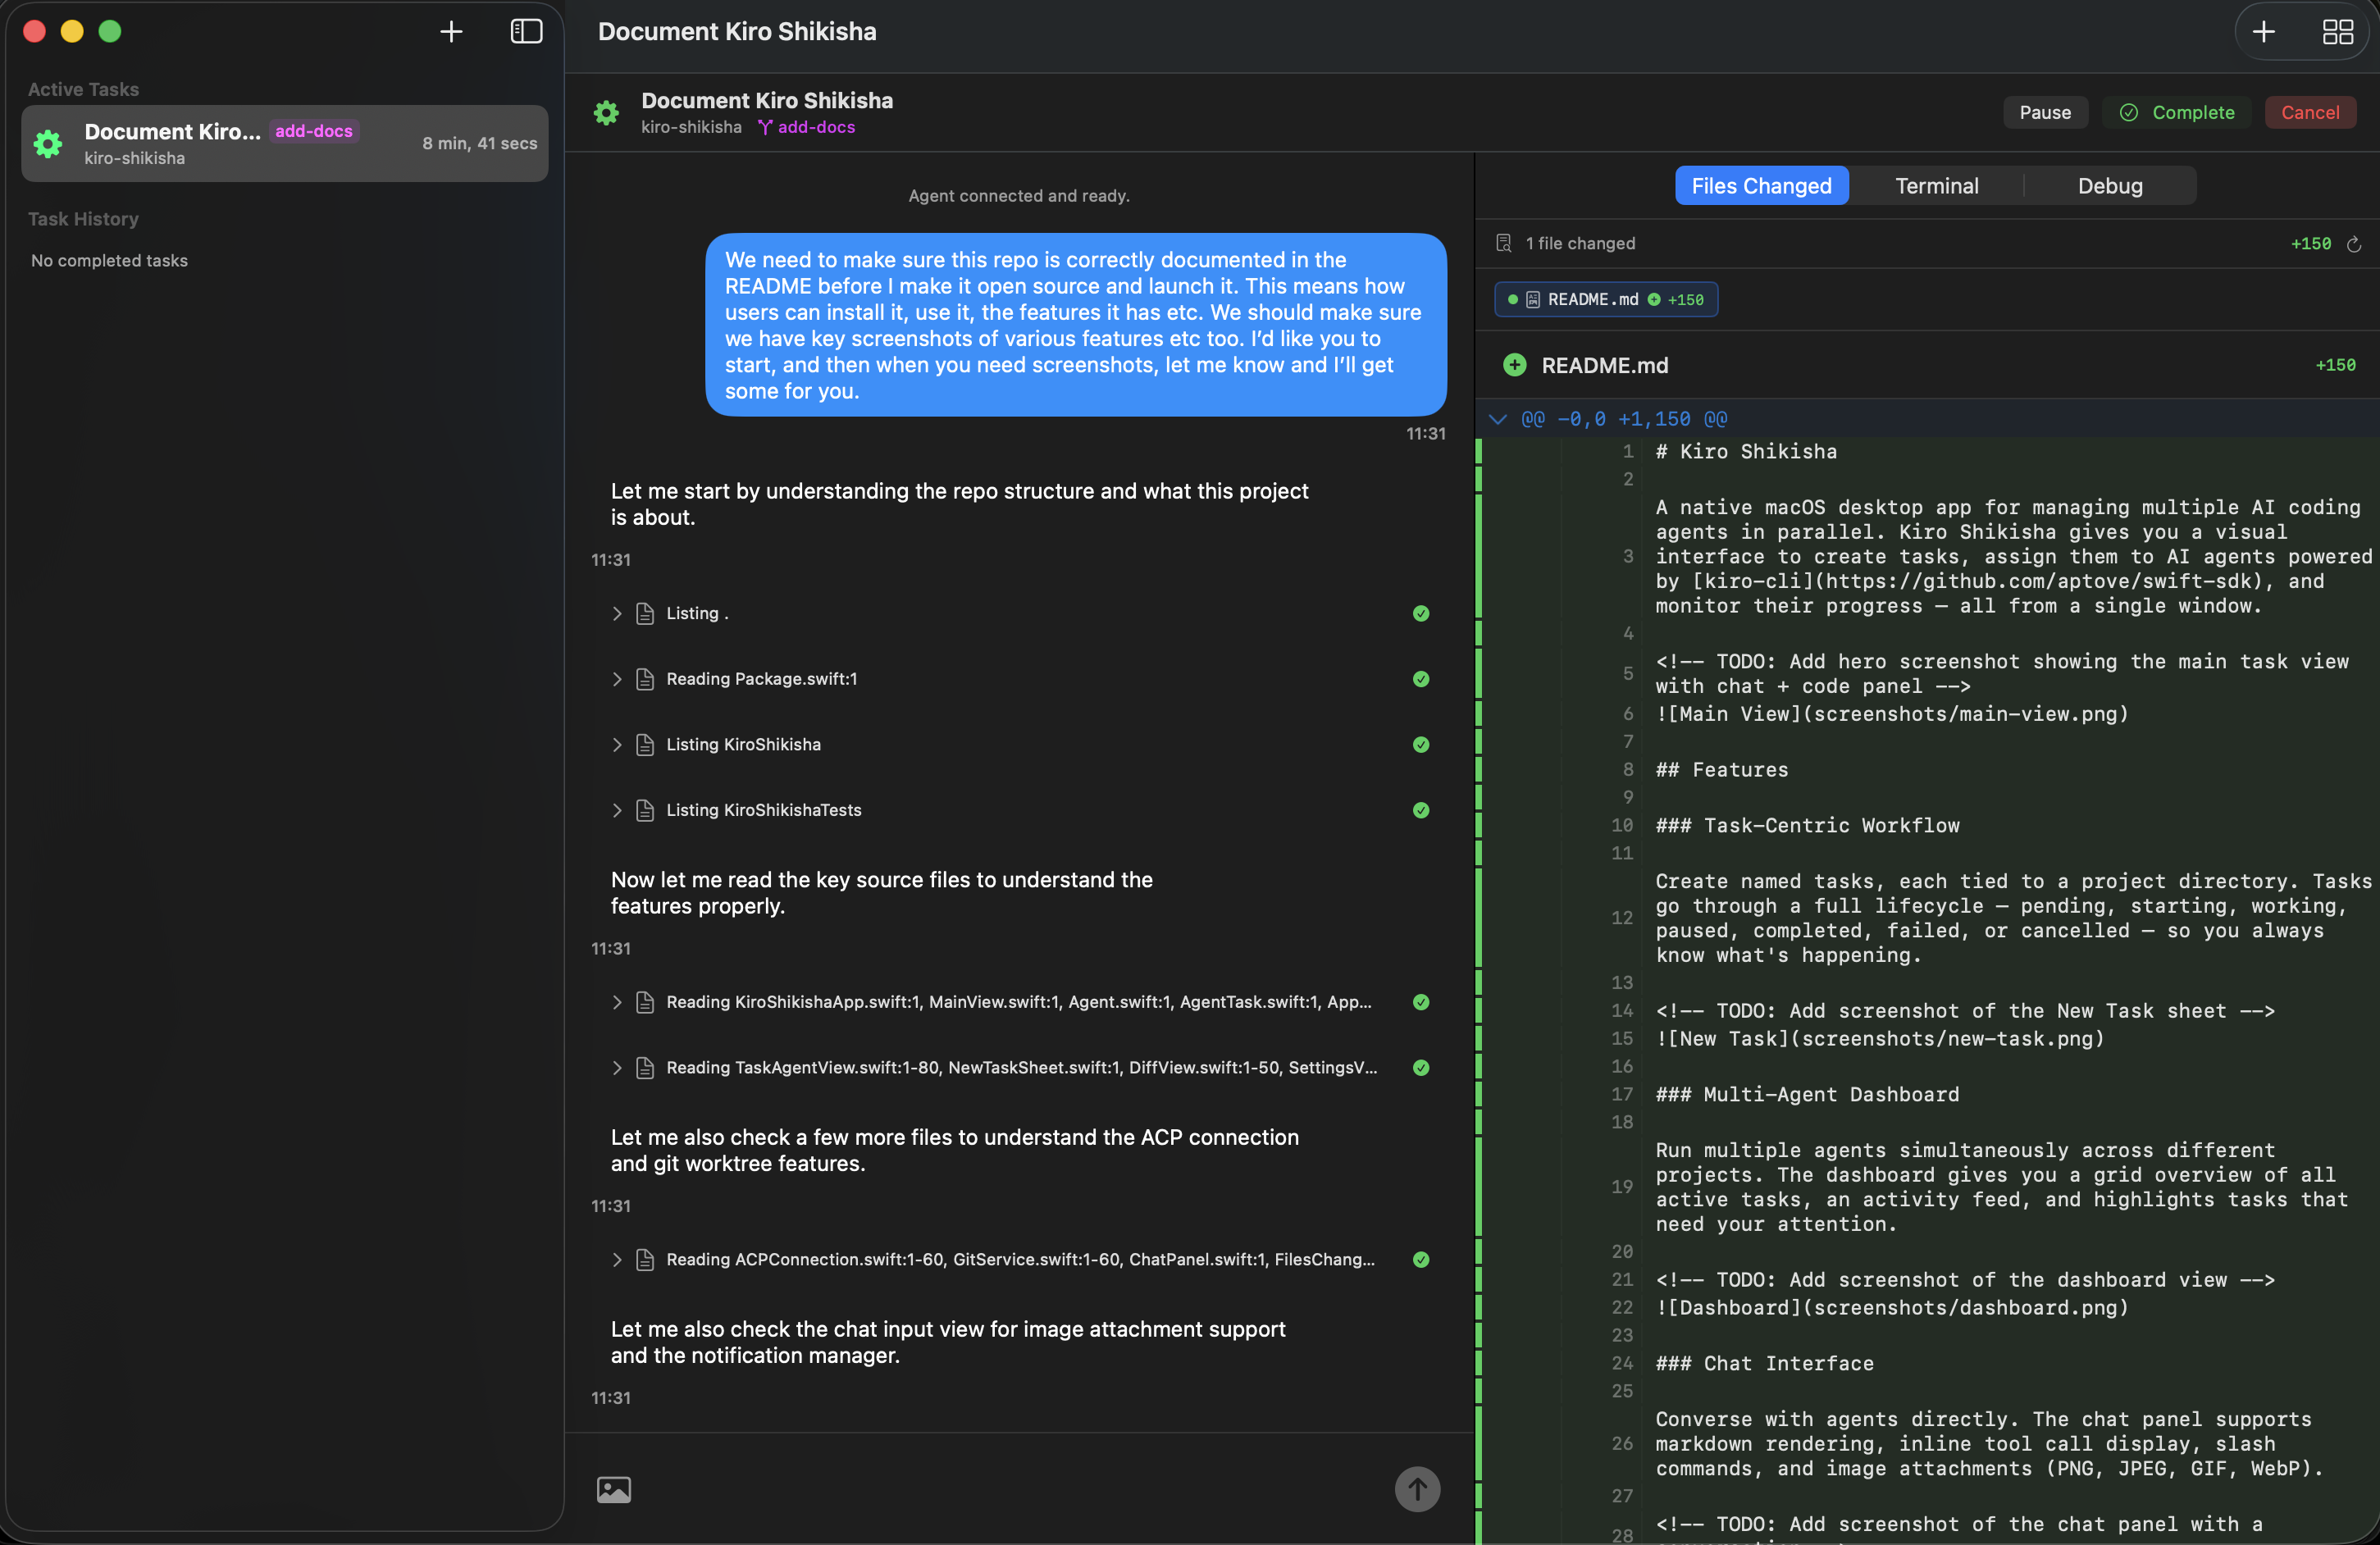The image size is (2380, 1545).
Task: Click status check for Reading KiroShikishaApp.swift row
Action: coord(1420,1002)
